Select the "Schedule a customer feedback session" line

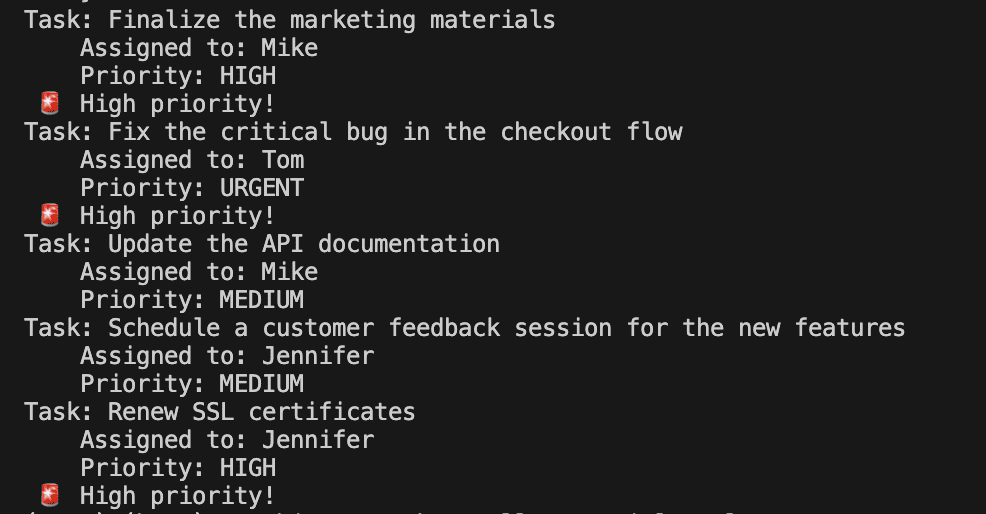click(465, 327)
